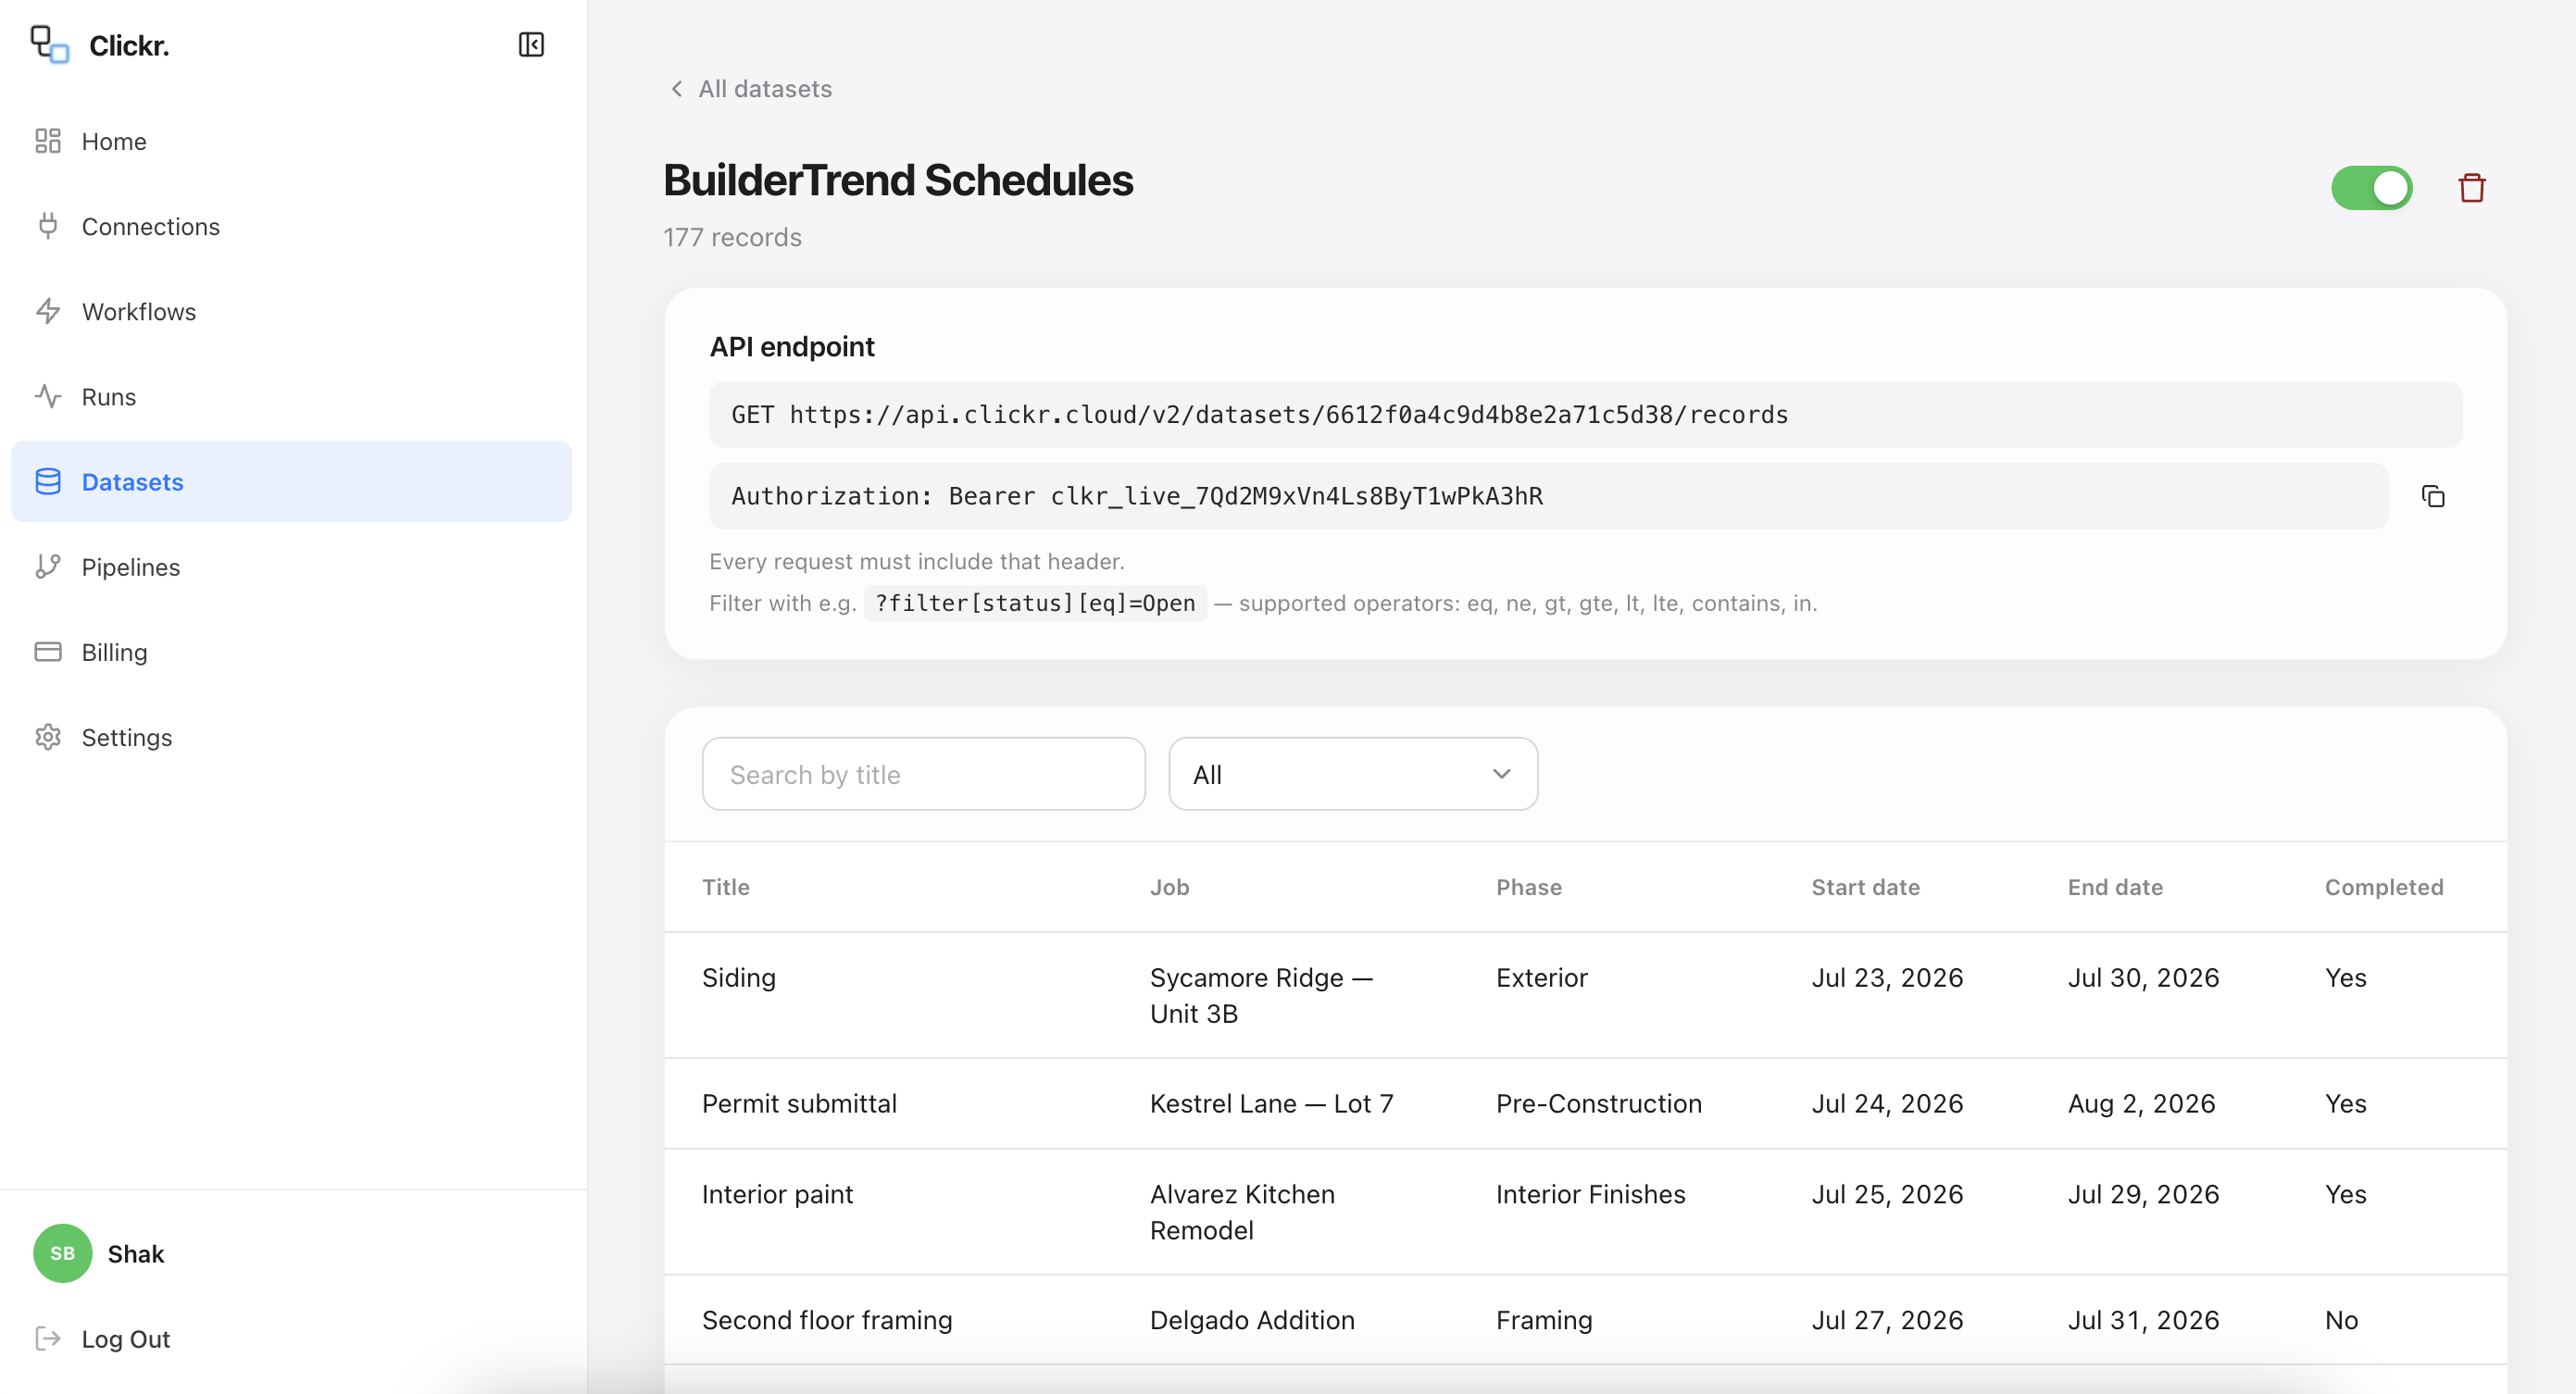Click the BuilderTrend Schedules heading
Screen dimensions: 2576x1394
(898, 180)
